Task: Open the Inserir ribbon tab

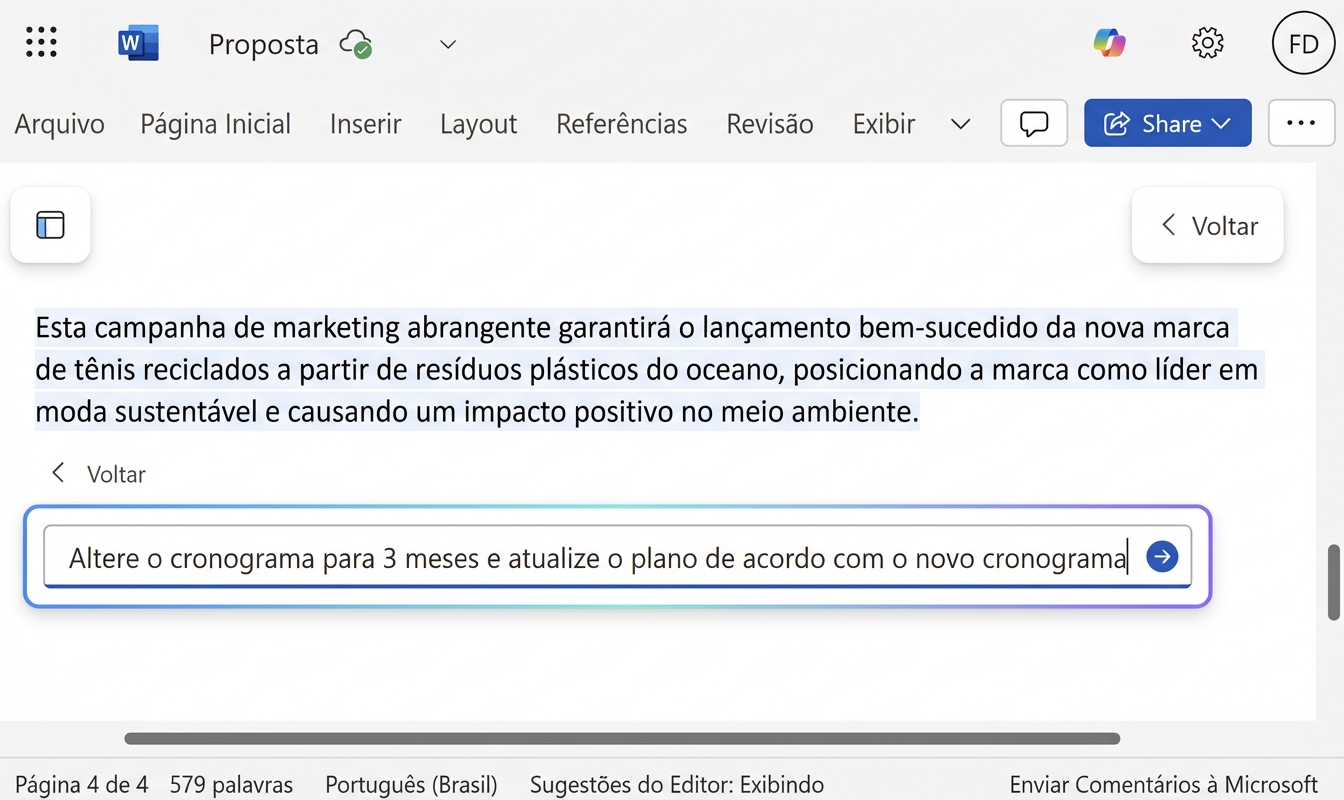Action: 365,123
